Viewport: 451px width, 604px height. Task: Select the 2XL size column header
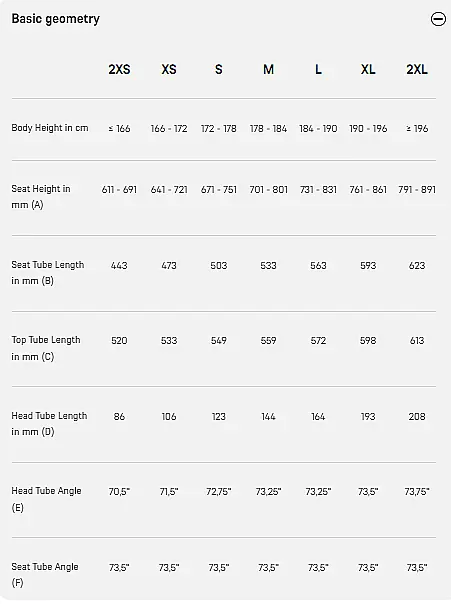[x=417, y=69]
